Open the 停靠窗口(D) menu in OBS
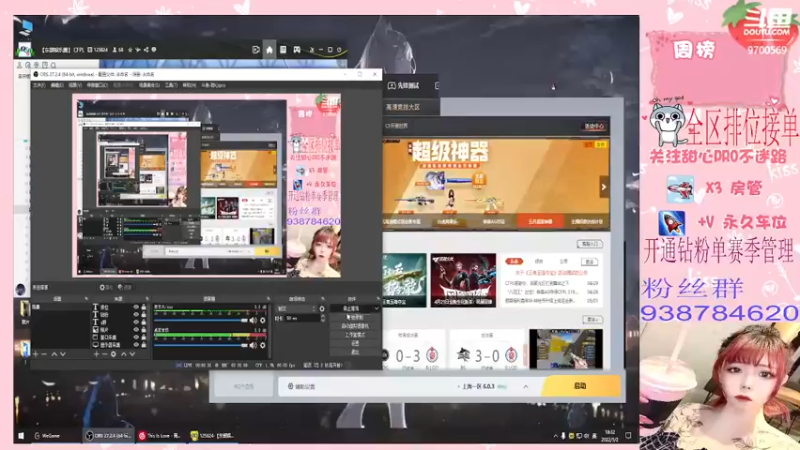The height and width of the screenshot is (450, 800). (x=97, y=85)
